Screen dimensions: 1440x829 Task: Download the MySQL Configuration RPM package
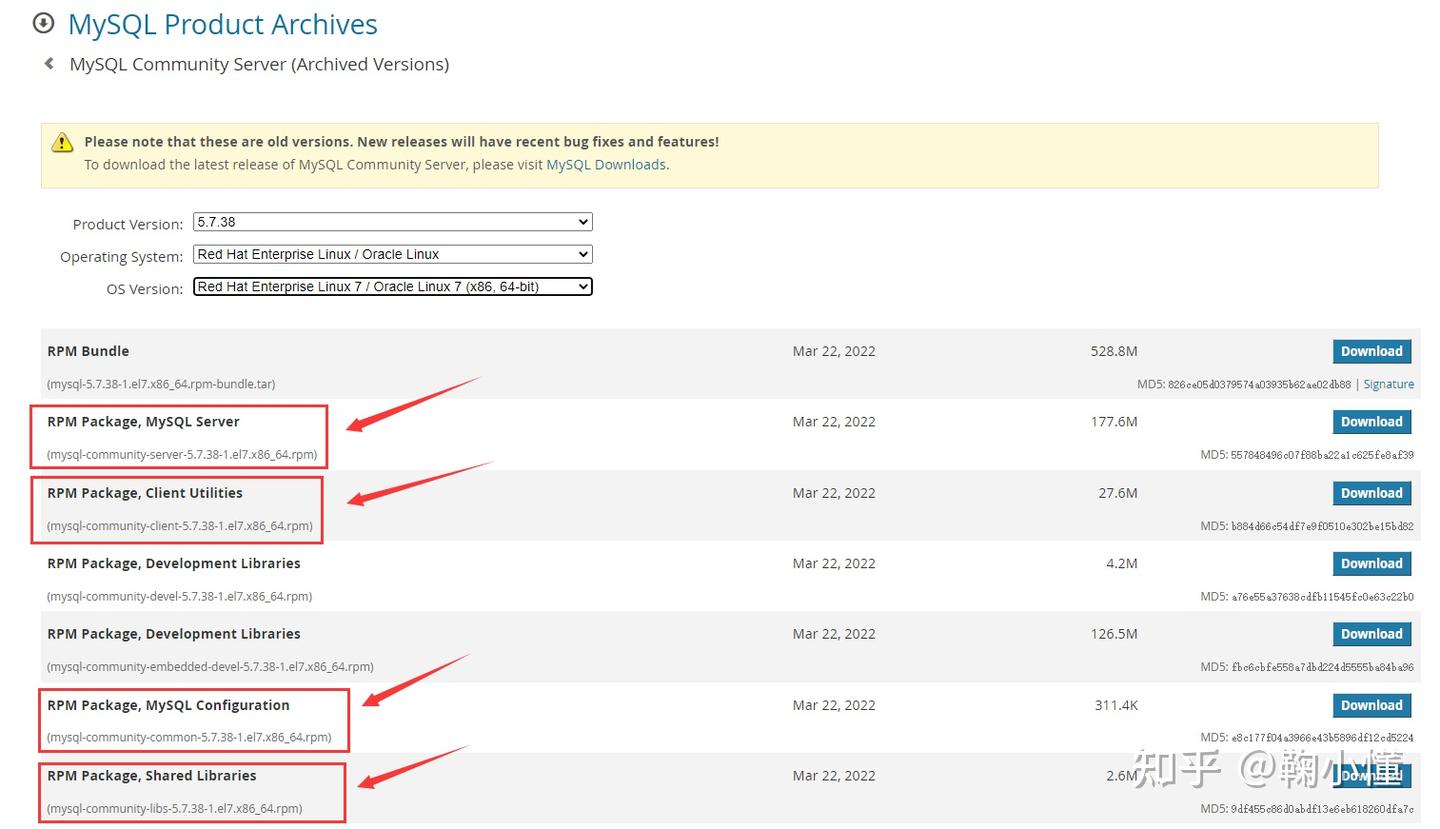click(x=1372, y=705)
